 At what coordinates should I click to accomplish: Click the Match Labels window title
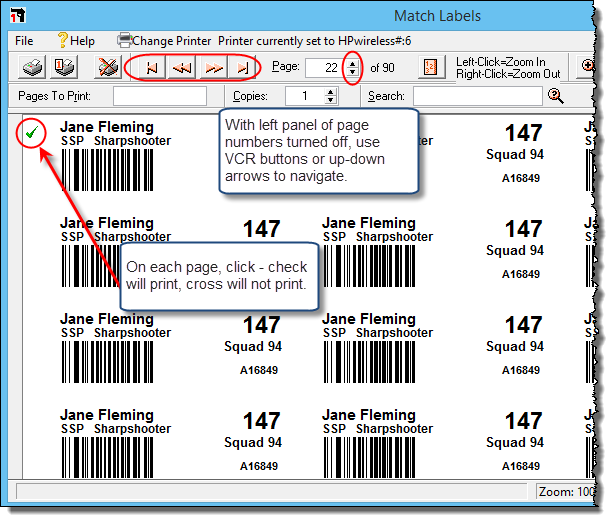click(437, 16)
